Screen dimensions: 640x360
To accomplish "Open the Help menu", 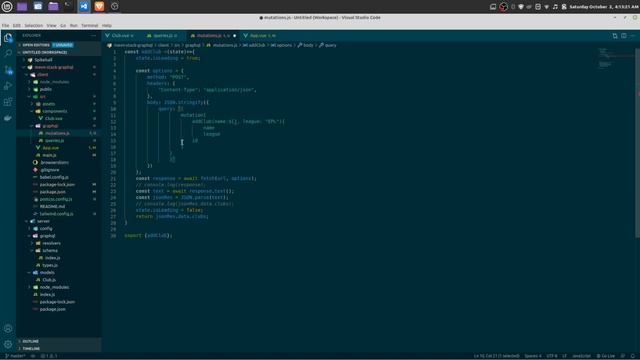I will (107, 25).
